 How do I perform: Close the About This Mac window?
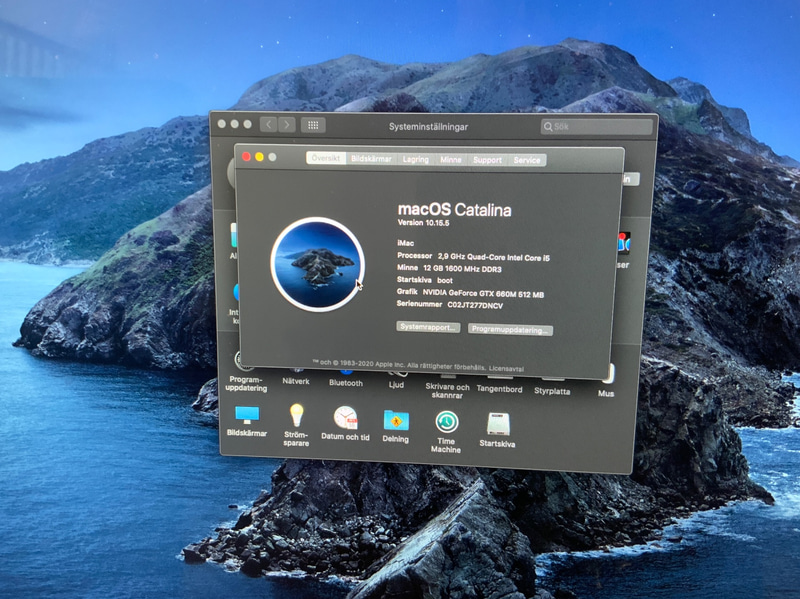click(x=246, y=157)
